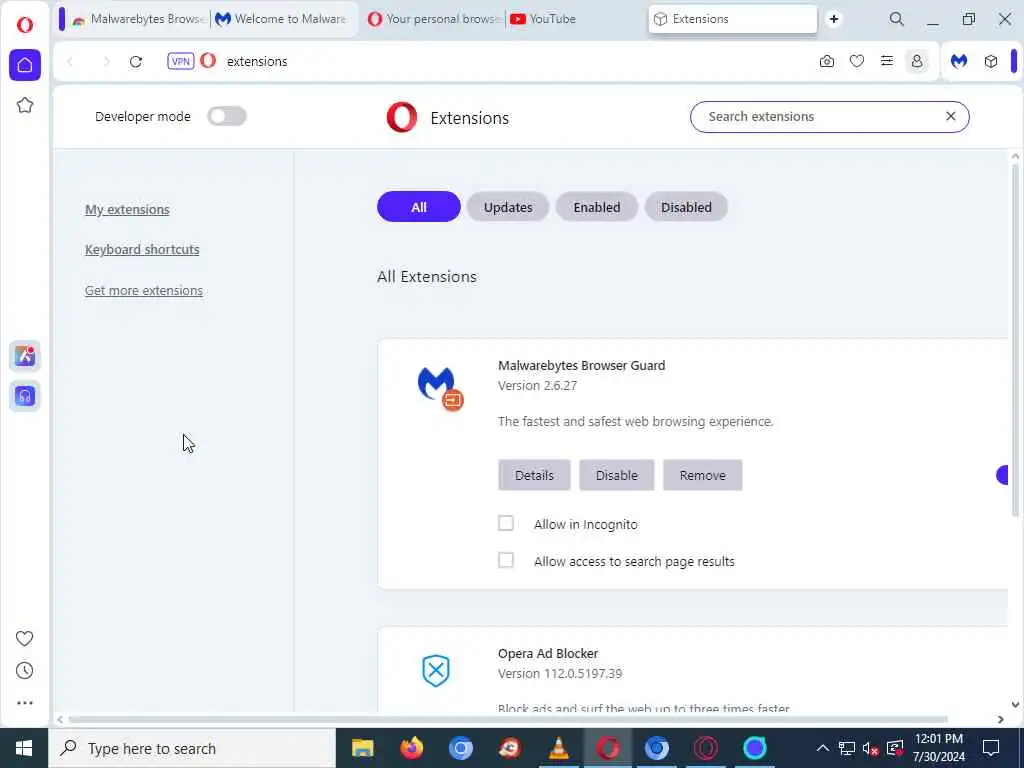The height and width of the screenshot is (768, 1024).
Task: Open the sidebar three-dots setup menu
Action: pos(25,703)
